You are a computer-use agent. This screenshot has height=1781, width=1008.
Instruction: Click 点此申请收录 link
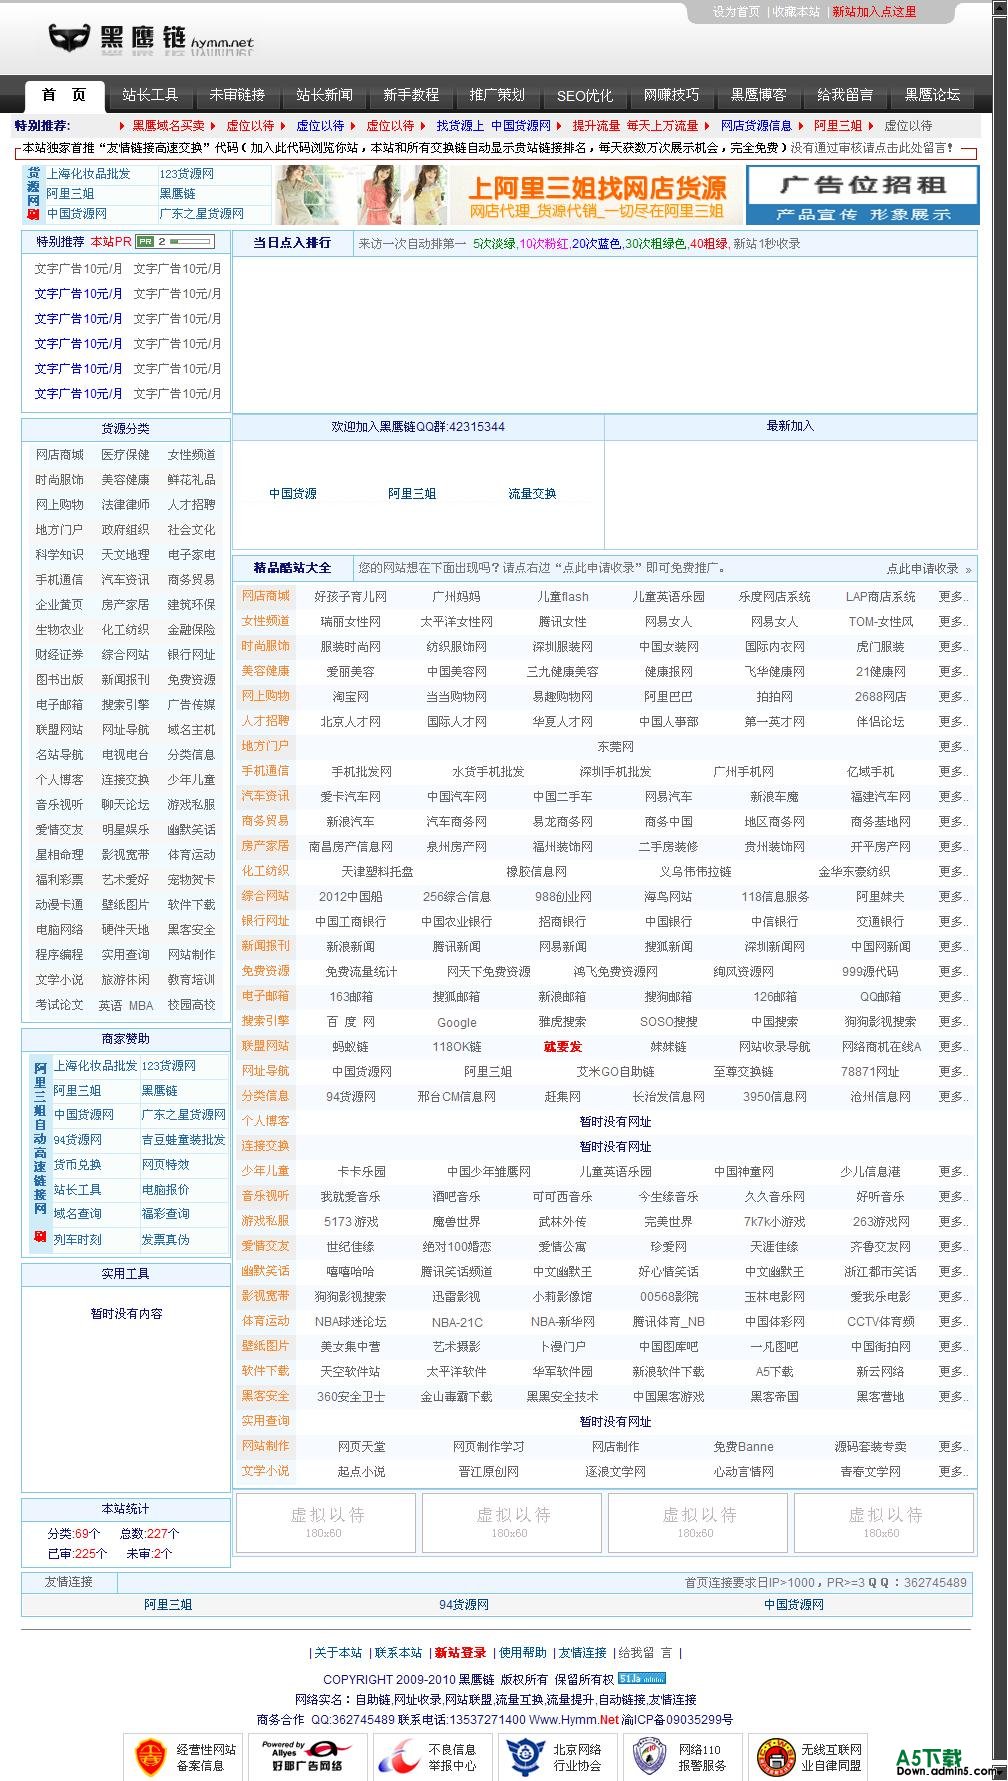pos(922,569)
